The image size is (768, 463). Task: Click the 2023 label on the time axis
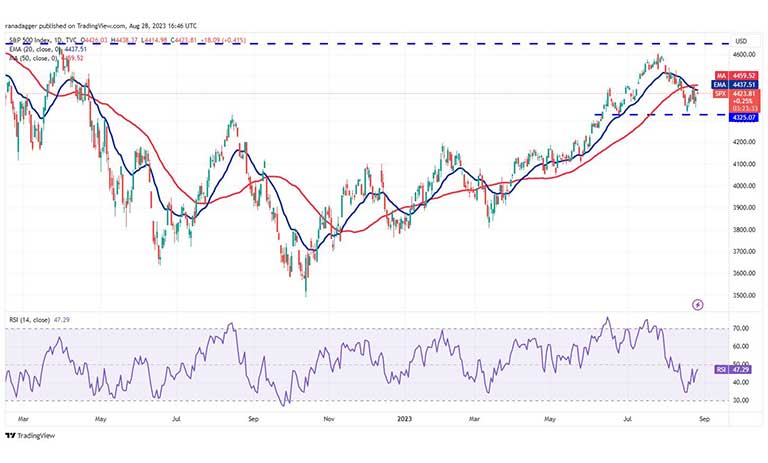tap(405, 419)
